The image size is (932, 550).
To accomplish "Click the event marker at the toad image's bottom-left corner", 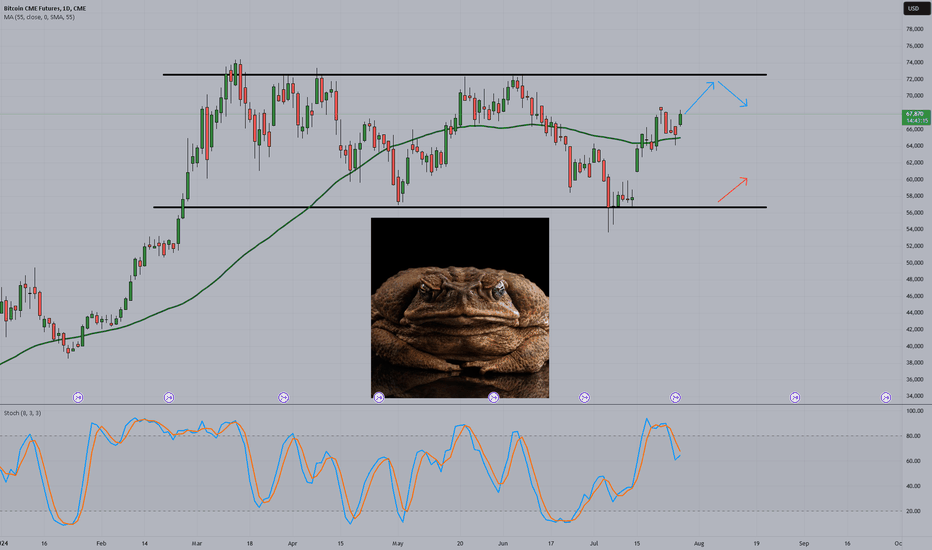I will [x=379, y=397].
